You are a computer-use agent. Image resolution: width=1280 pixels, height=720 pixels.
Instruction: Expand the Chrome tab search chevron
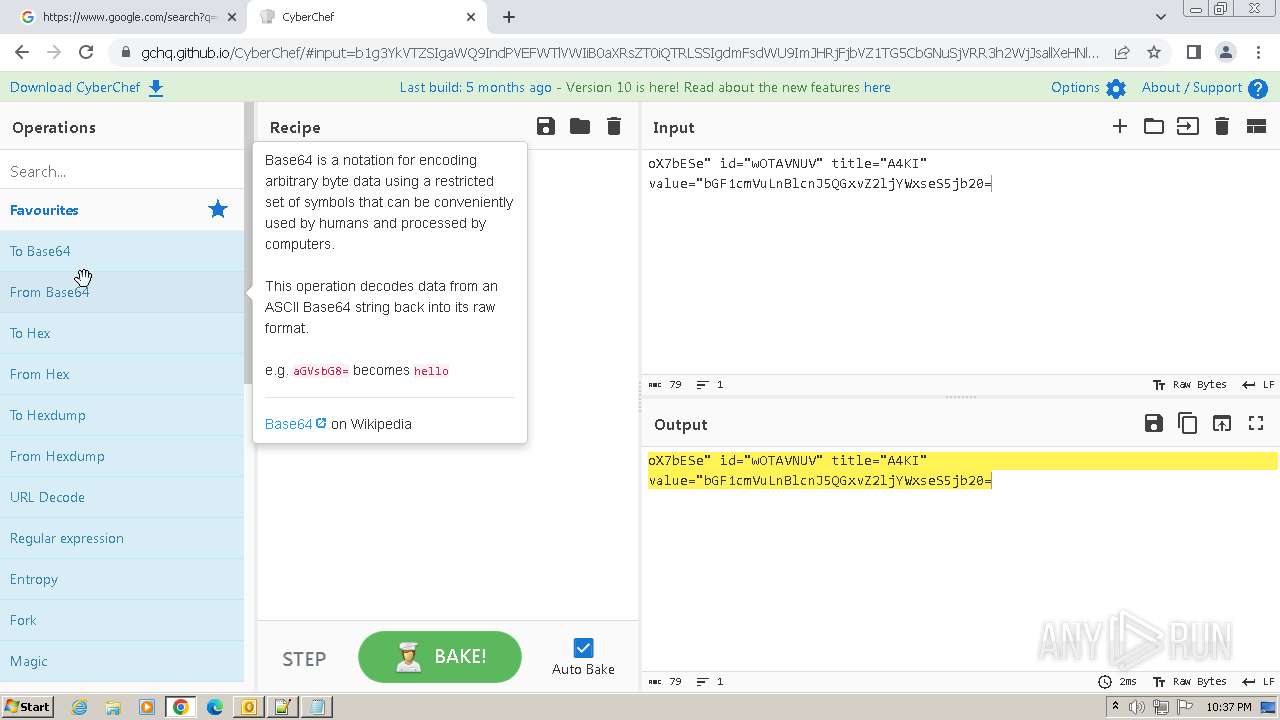pyautogui.click(x=1160, y=16)
